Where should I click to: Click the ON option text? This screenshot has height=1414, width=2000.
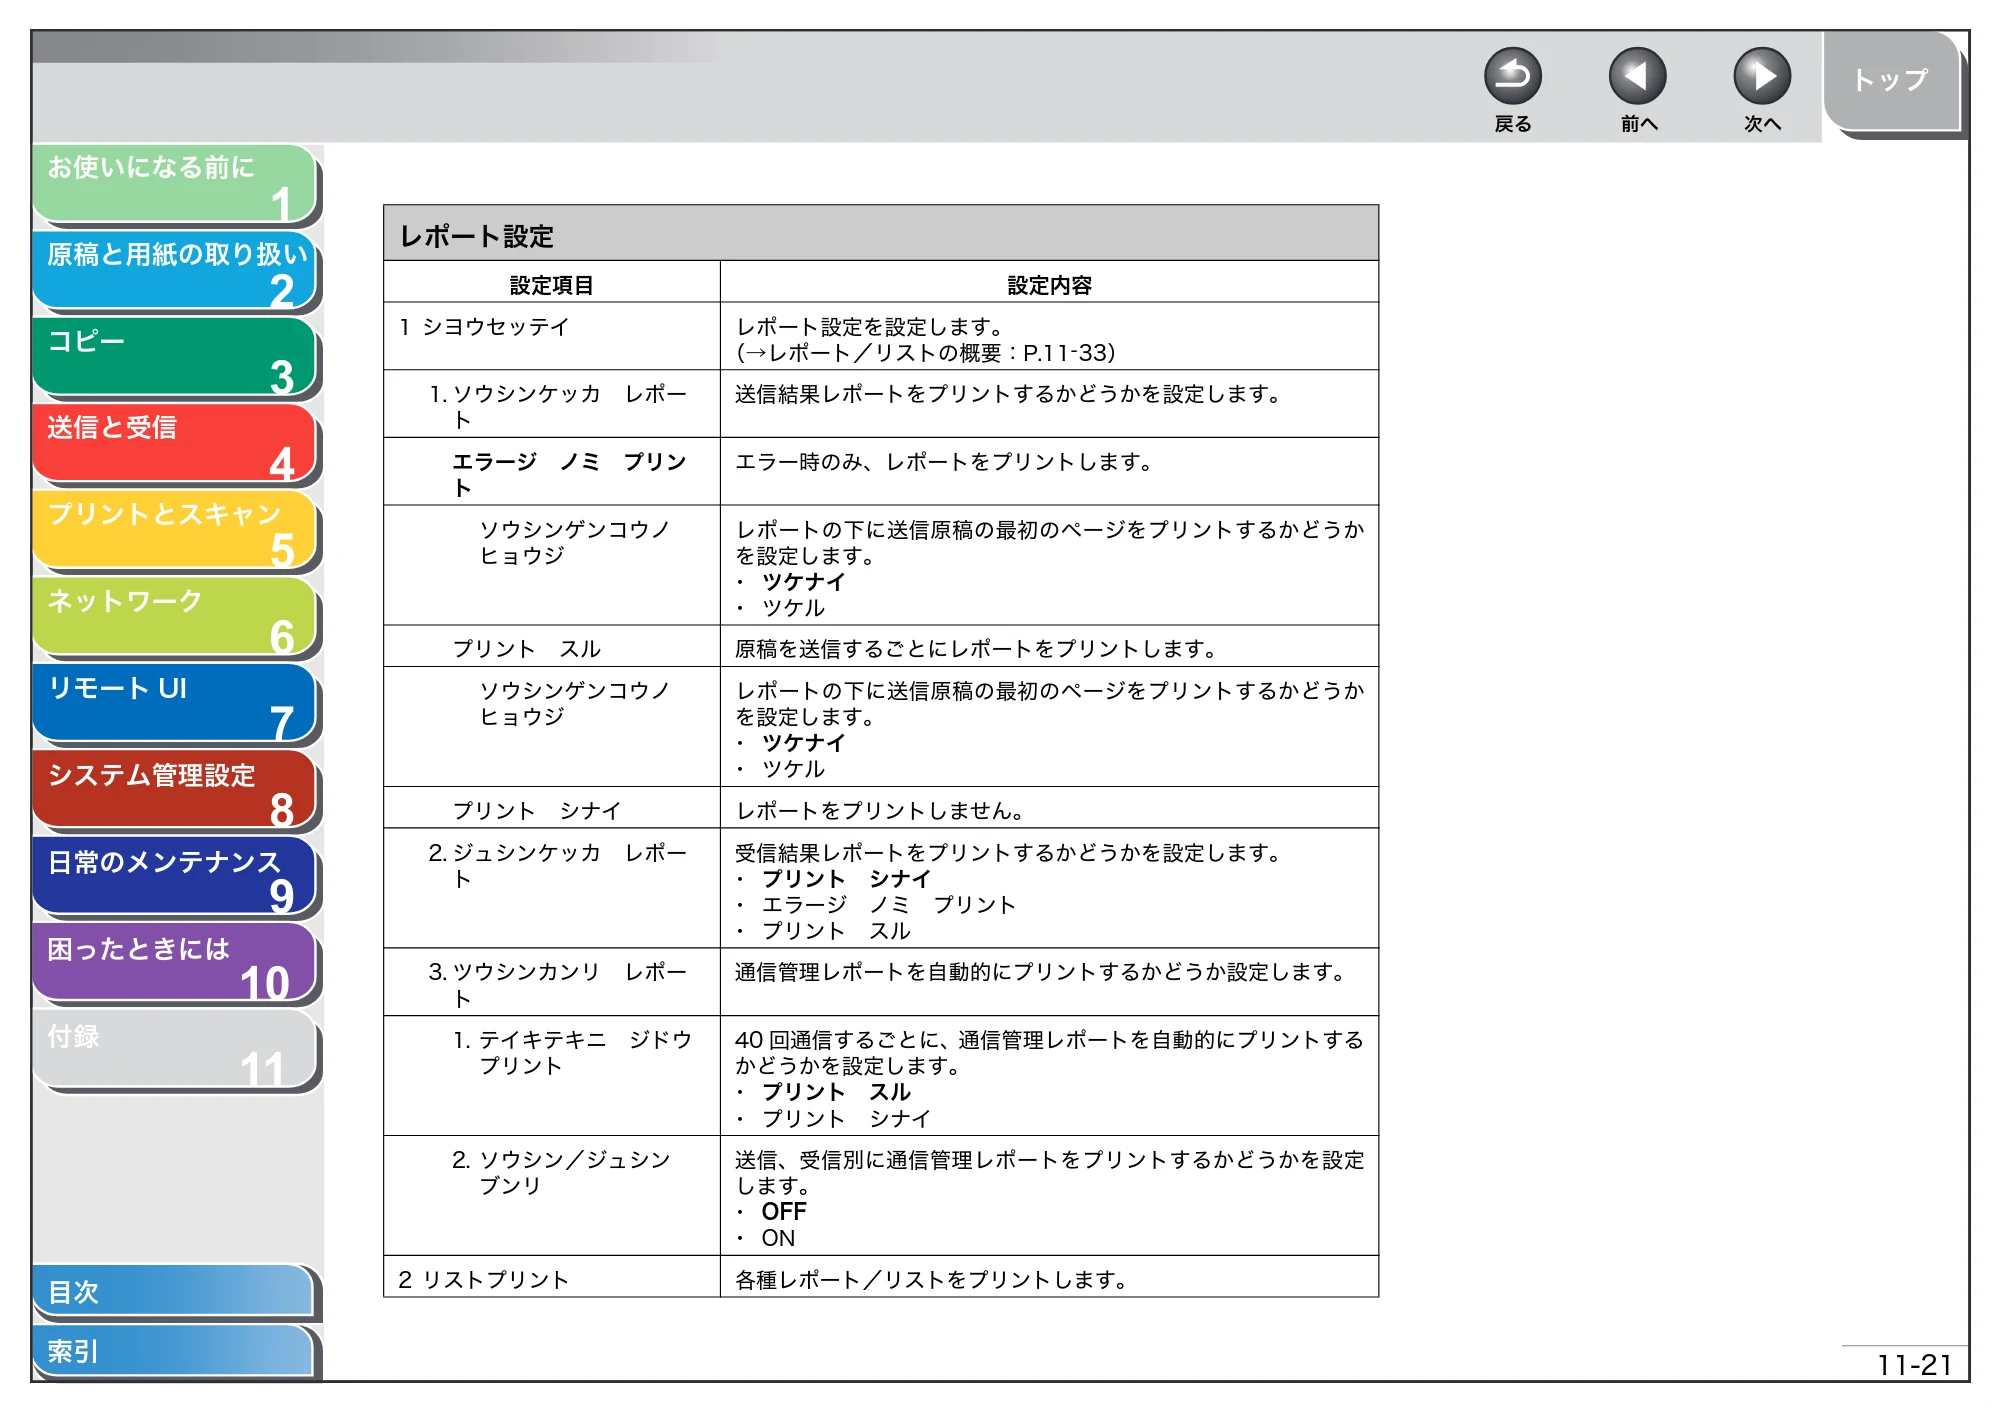coord(778,1238)
